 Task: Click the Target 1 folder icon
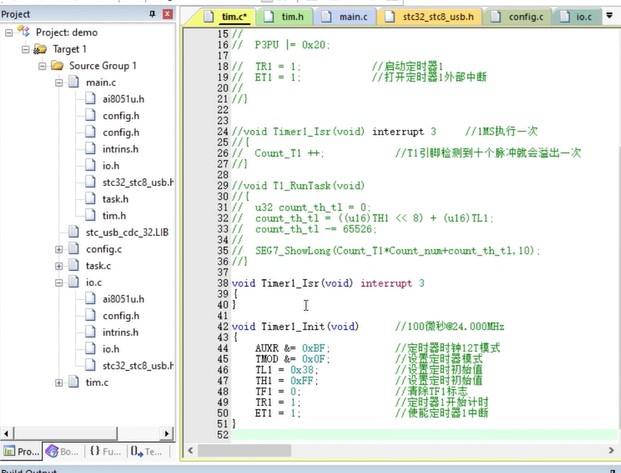tap(40, 49)
